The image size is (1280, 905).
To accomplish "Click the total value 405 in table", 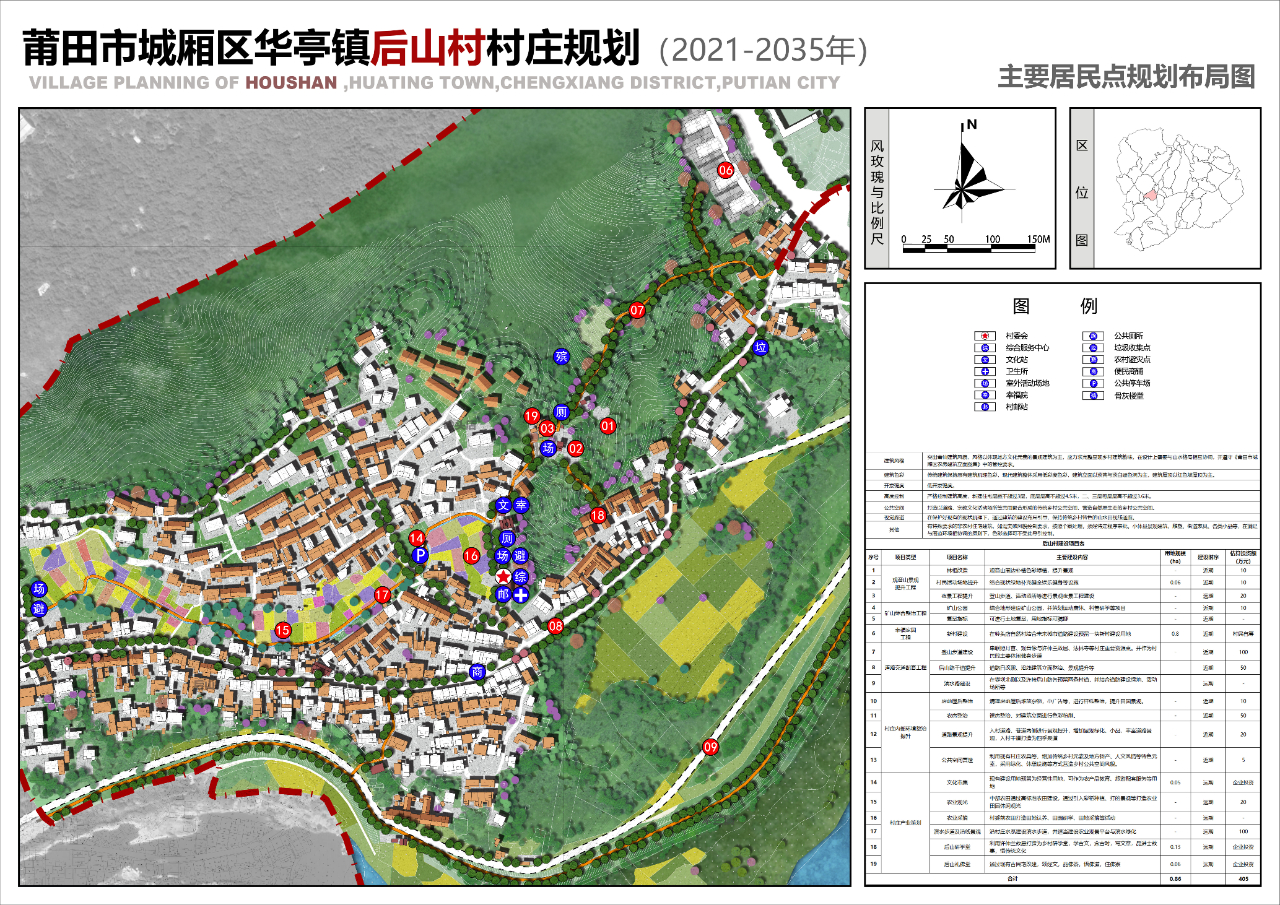I will click(1243, 878).
